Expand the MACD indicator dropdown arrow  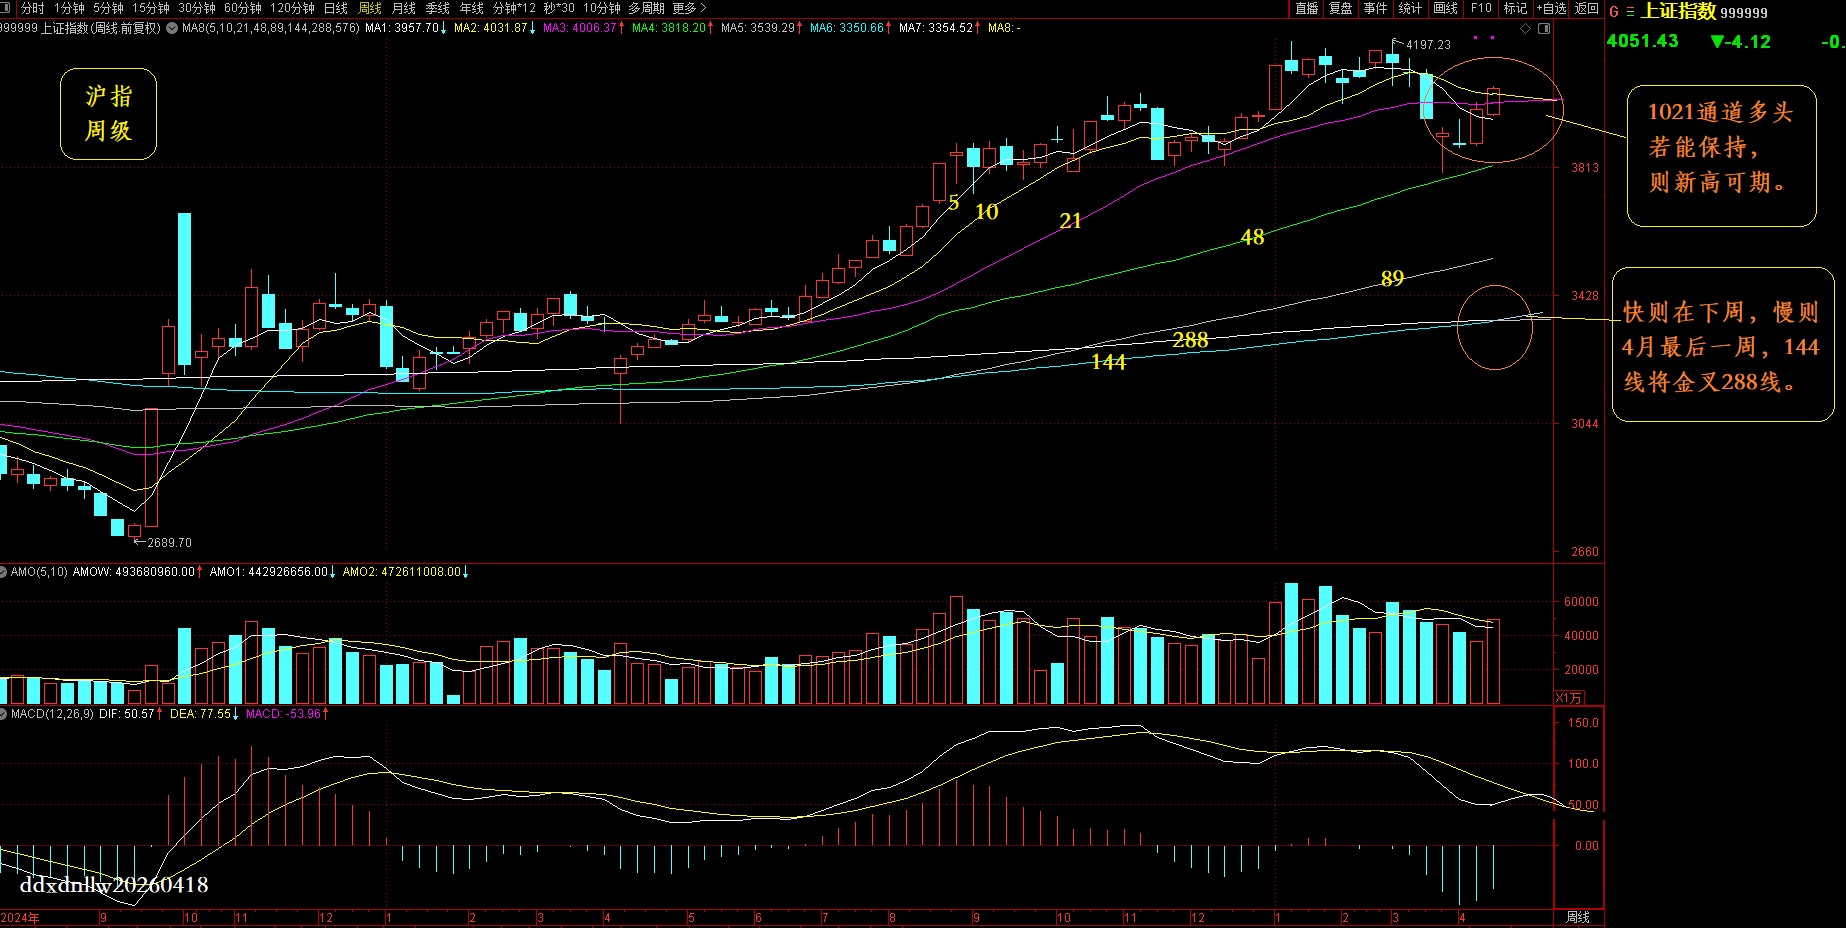point(4,714)
